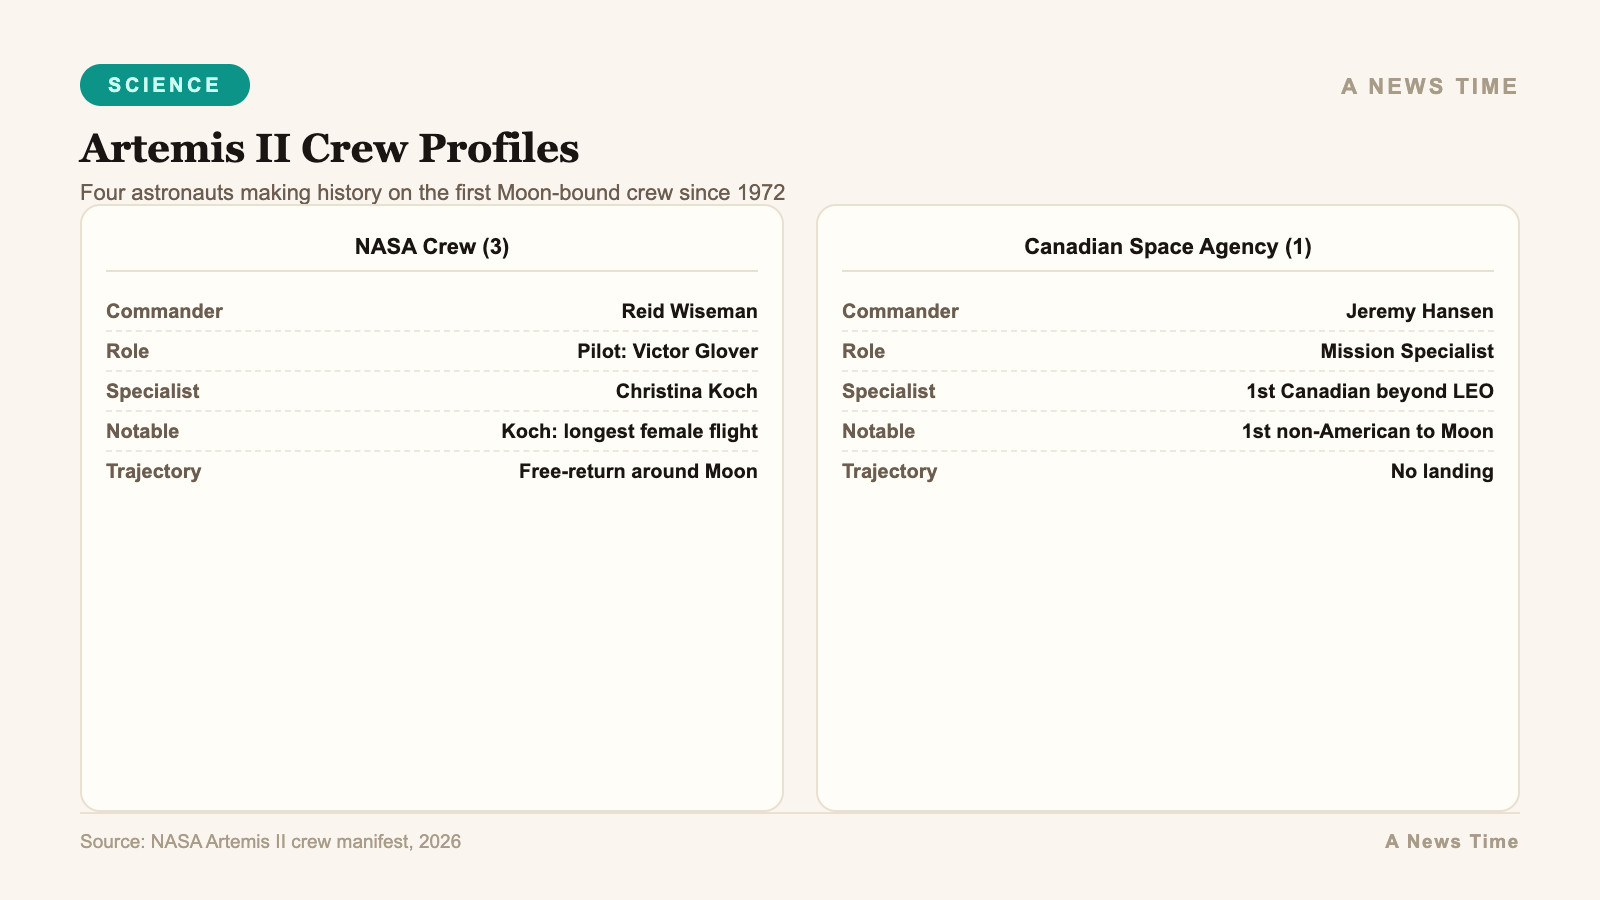The height and width of the screenshot is (900, 1600).
Task: Click the 'Canadian Space Agency (1)' card heading
Action: [x=1168, y=247]
